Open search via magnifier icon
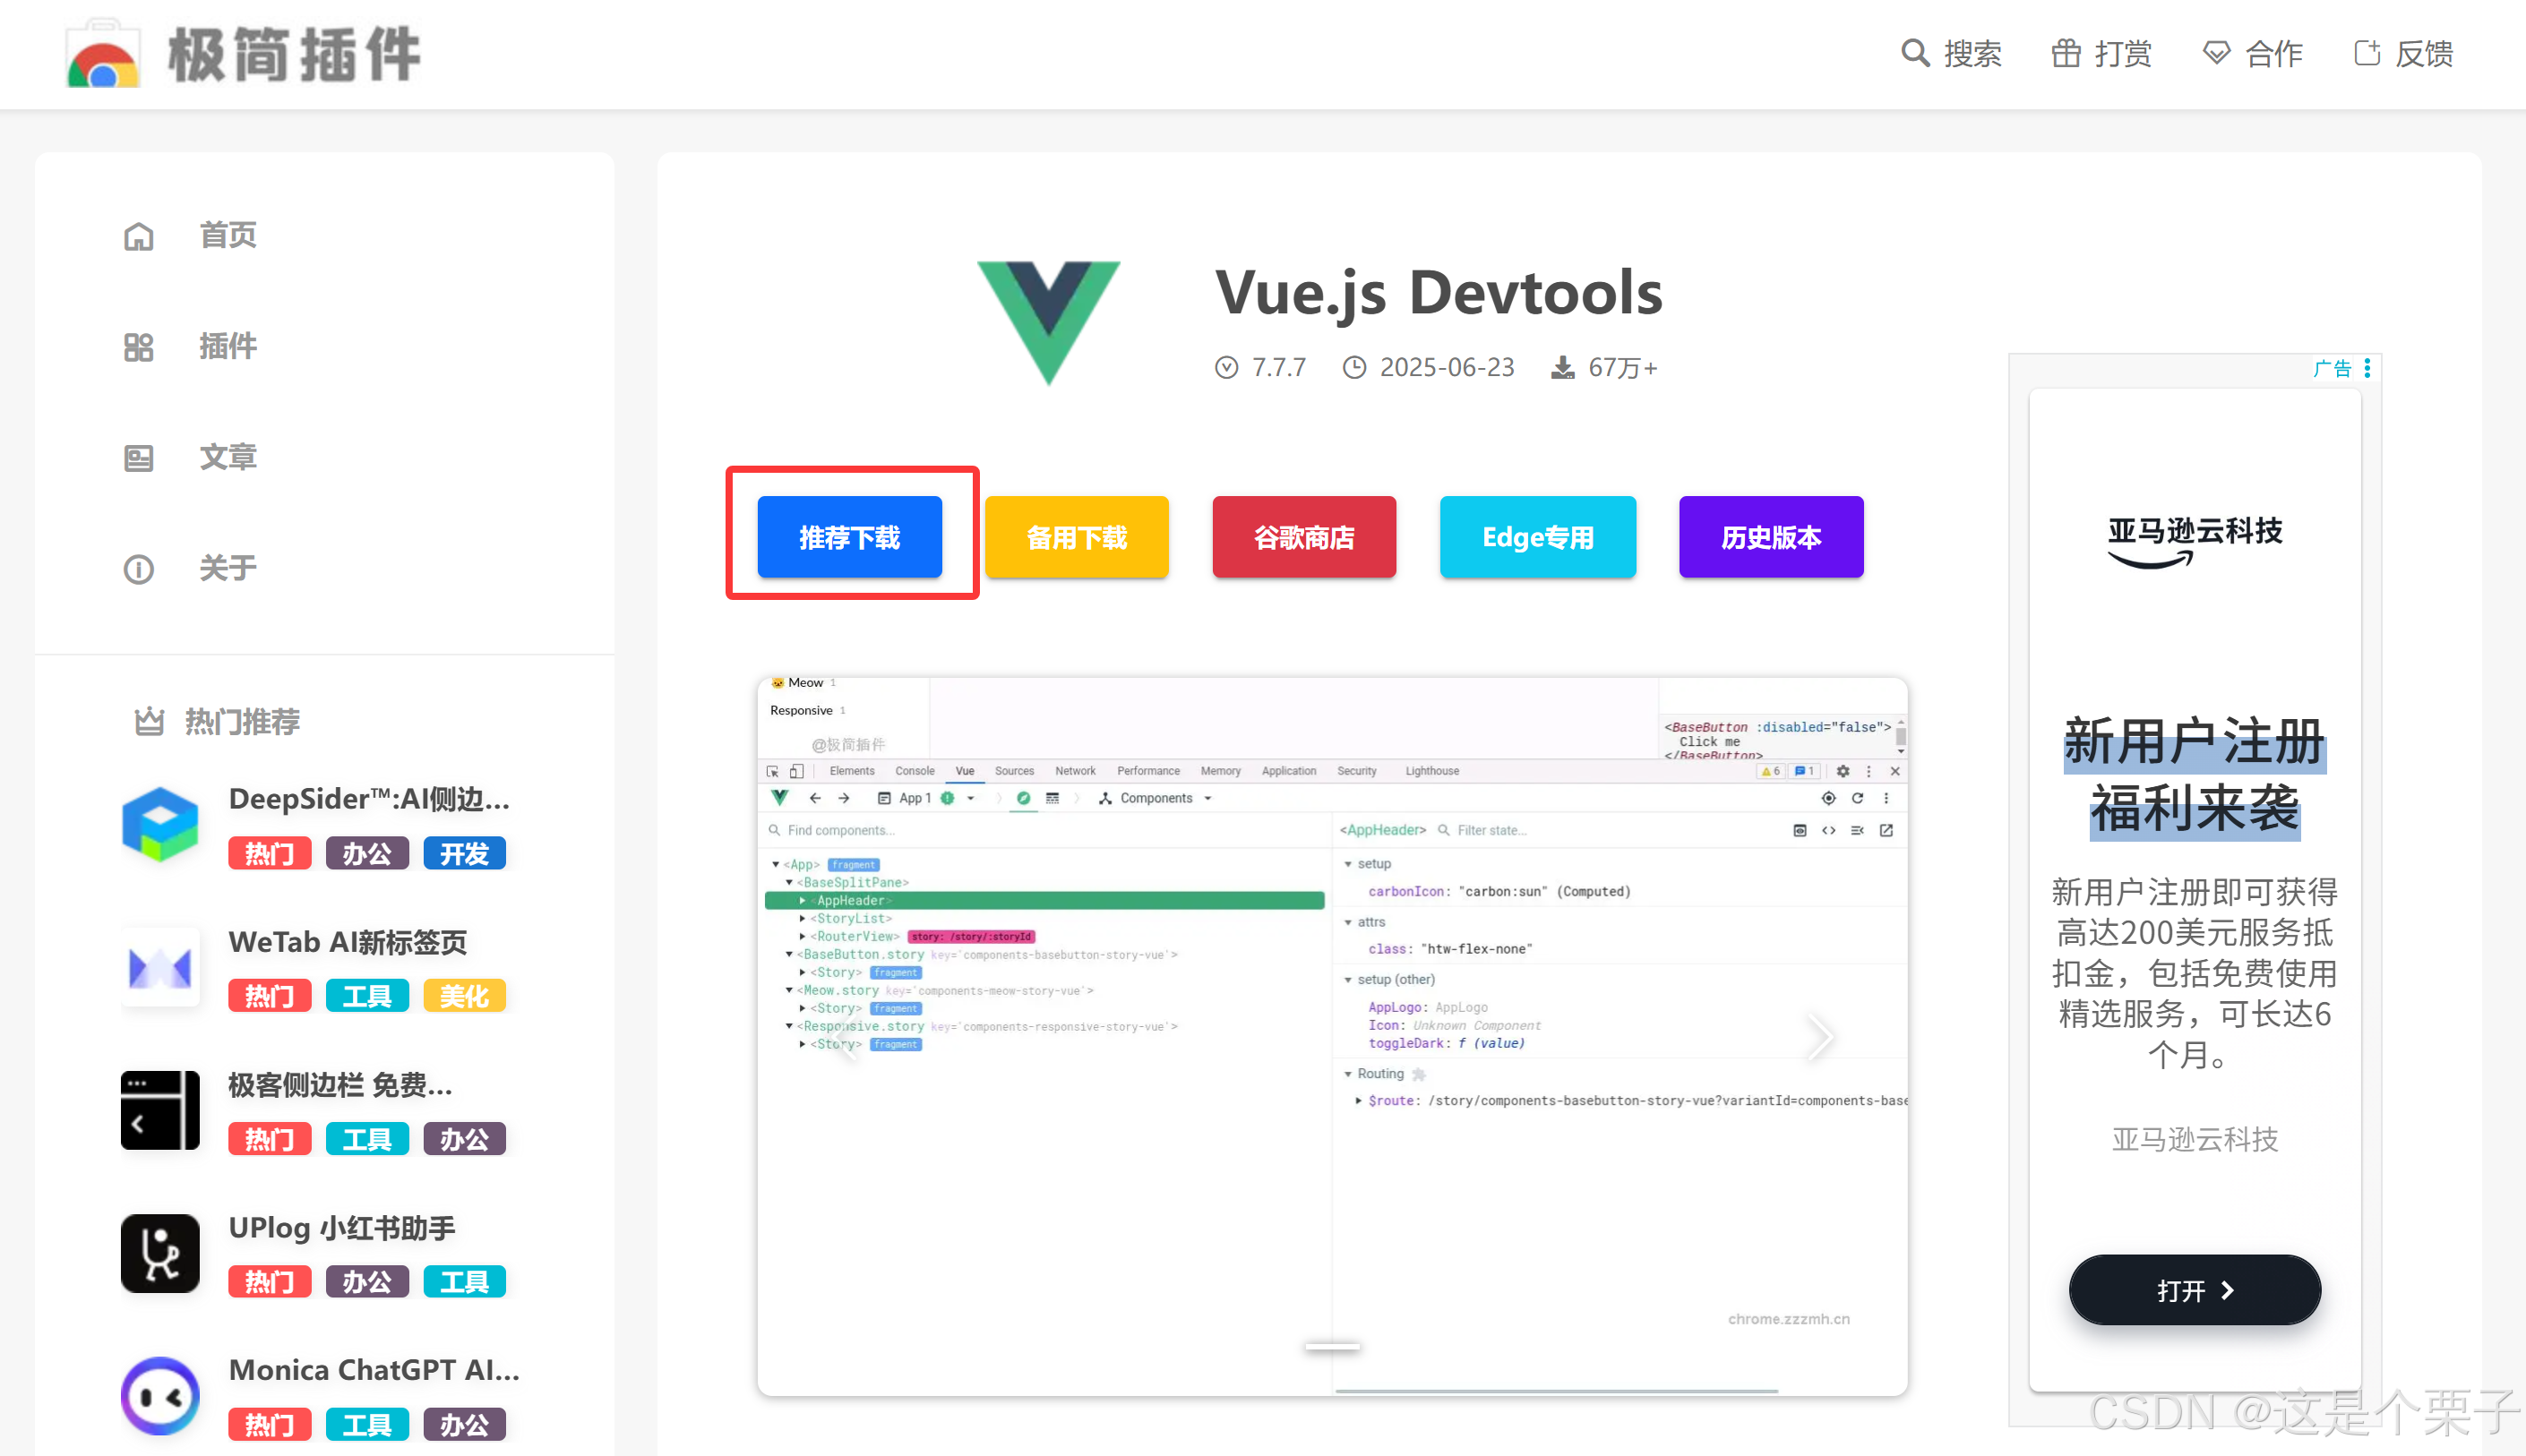 coord(1914,53)
